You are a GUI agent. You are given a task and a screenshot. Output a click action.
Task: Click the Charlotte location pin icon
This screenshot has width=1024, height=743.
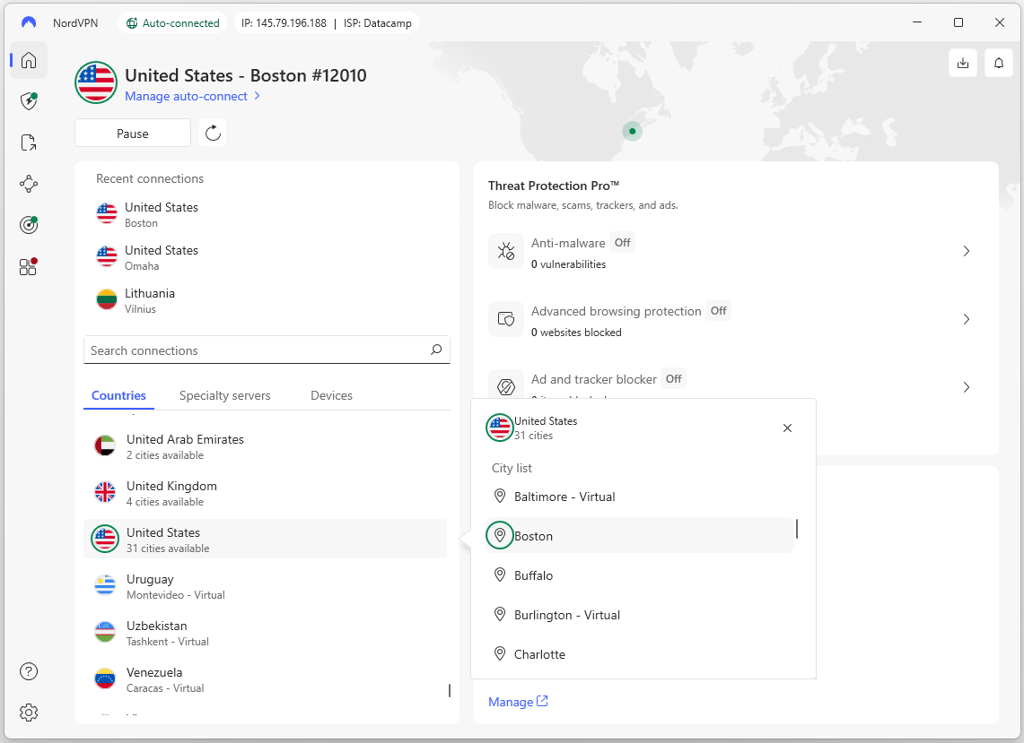point(500,654)
